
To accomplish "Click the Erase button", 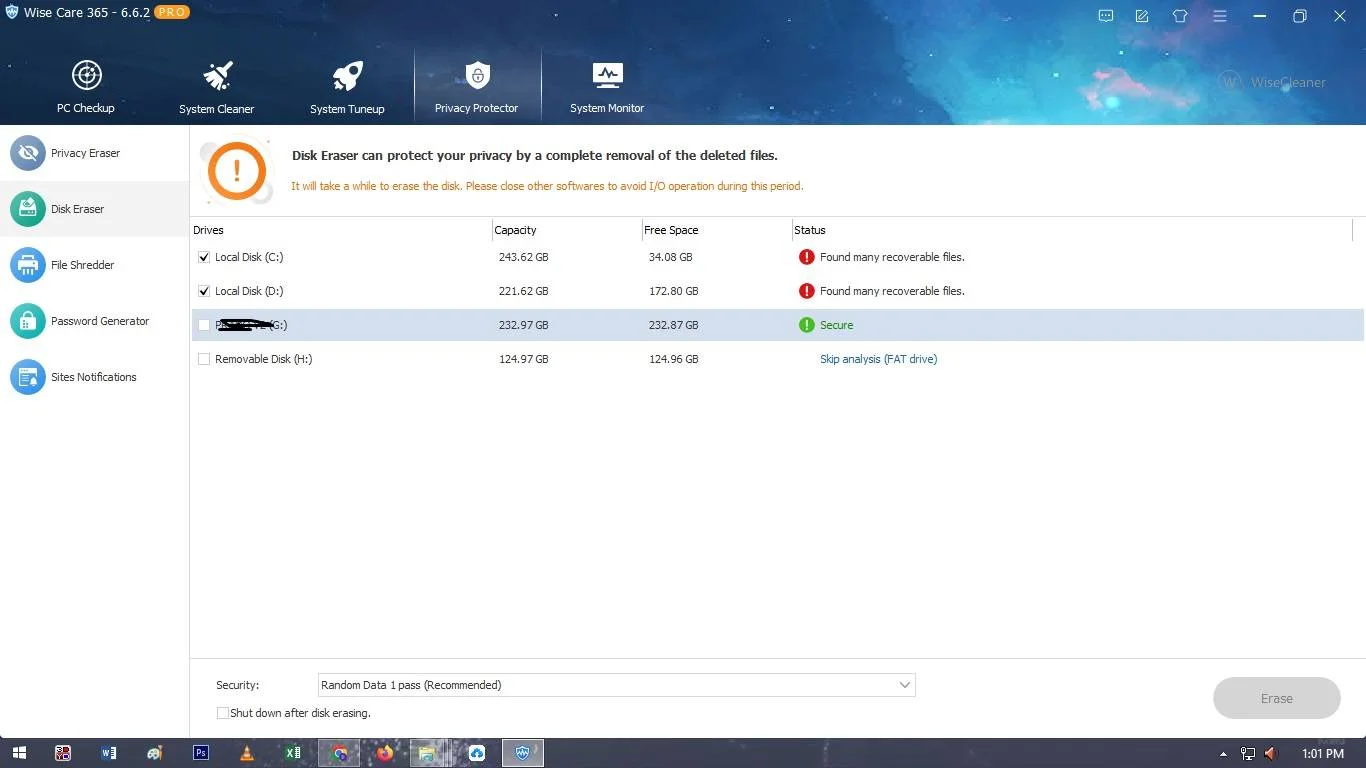I will point(1276,698).
